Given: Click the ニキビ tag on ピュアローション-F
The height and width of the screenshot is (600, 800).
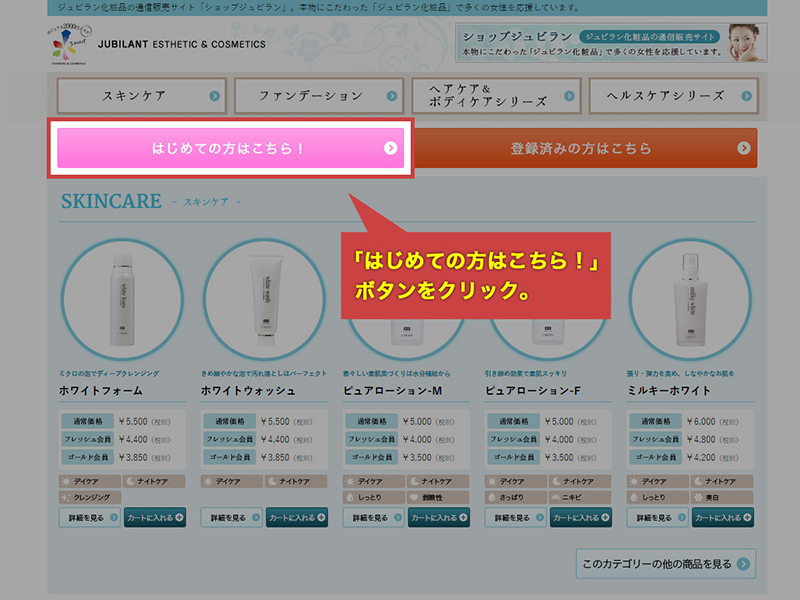Looking at the screenshot, I should point(580,497).
